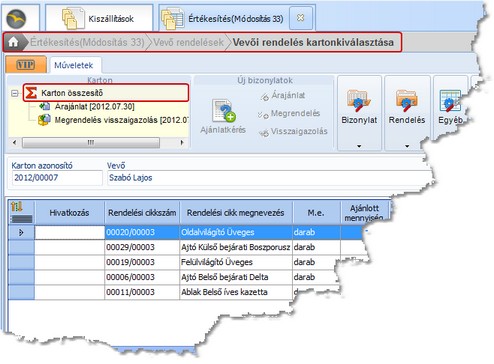The width and height of the screenshot is (494, 364).
Task: Click the grid sort/column chooser icon
Action: tap(17, 207)
